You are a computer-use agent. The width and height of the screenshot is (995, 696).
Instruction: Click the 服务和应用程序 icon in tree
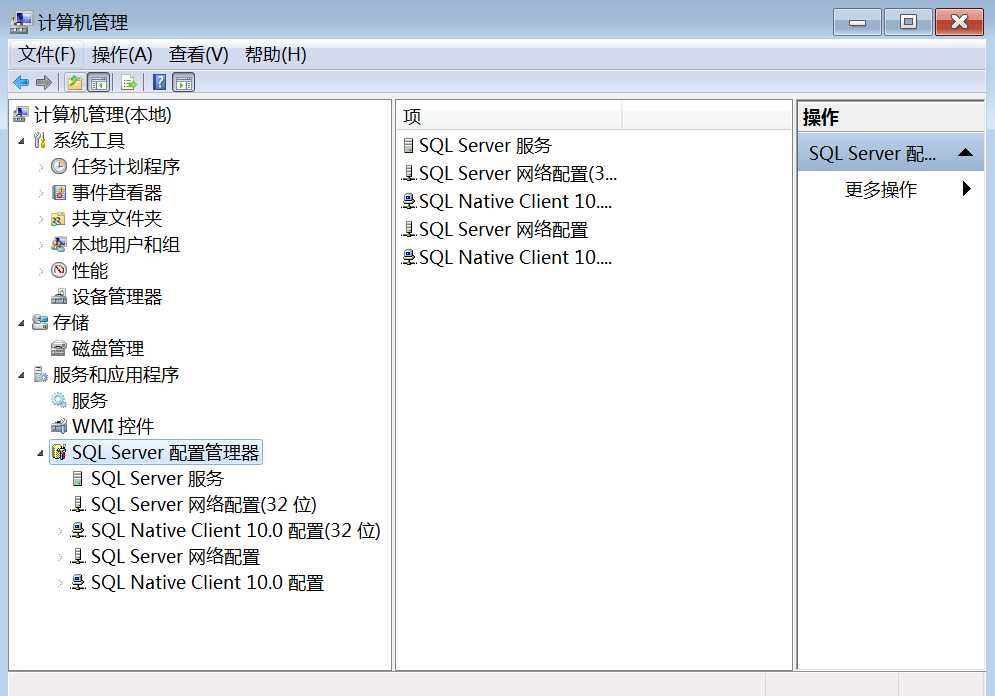point(40,374)
